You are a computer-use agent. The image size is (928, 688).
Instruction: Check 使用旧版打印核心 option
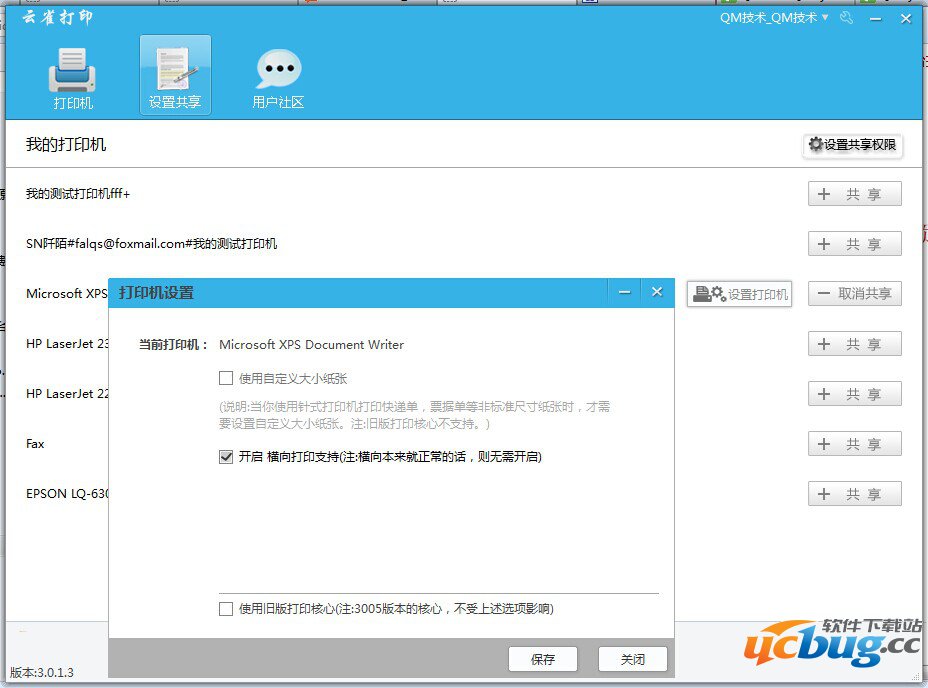pyautogui.click(x=226, y=608)
